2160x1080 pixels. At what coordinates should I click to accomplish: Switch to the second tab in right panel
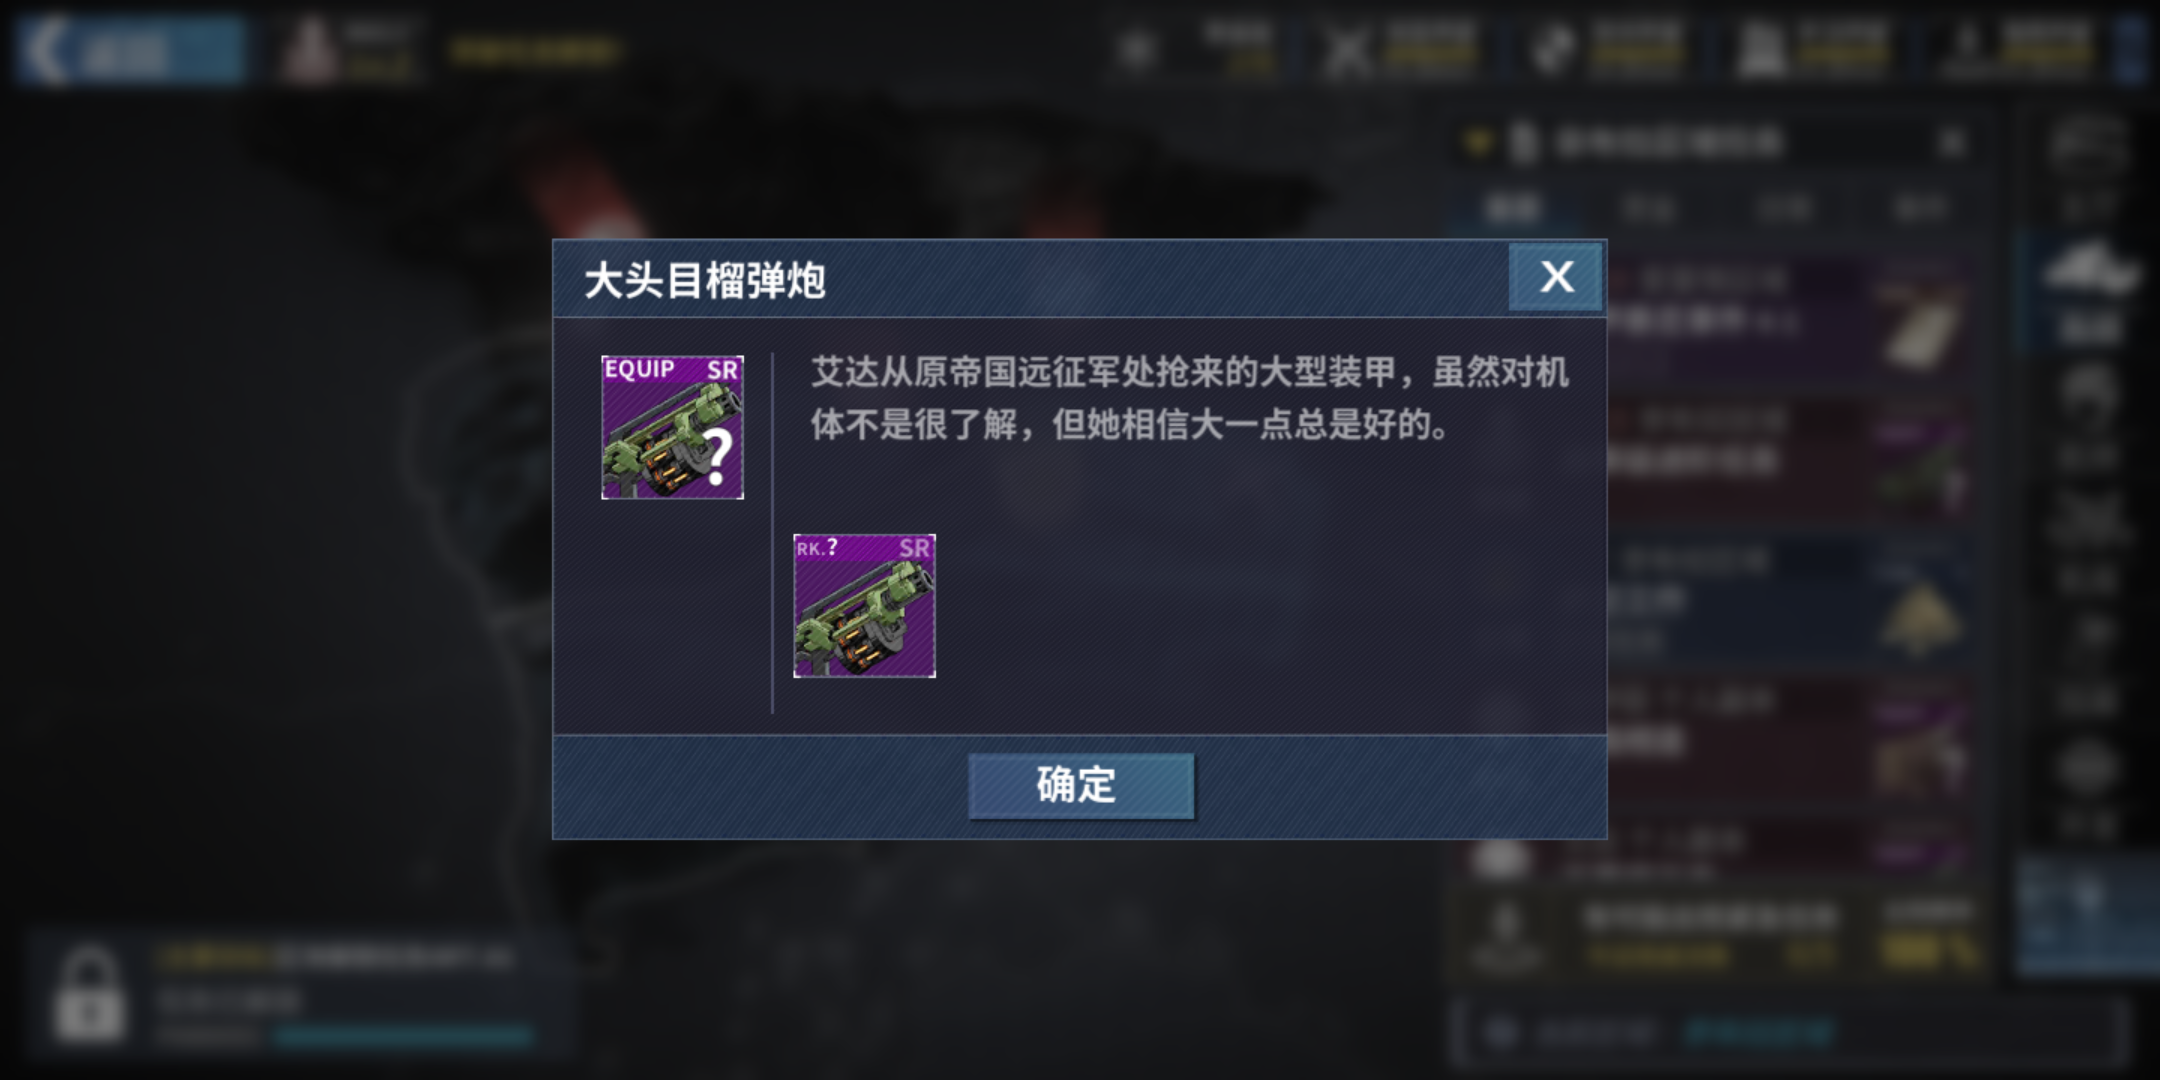[1648, 208]
